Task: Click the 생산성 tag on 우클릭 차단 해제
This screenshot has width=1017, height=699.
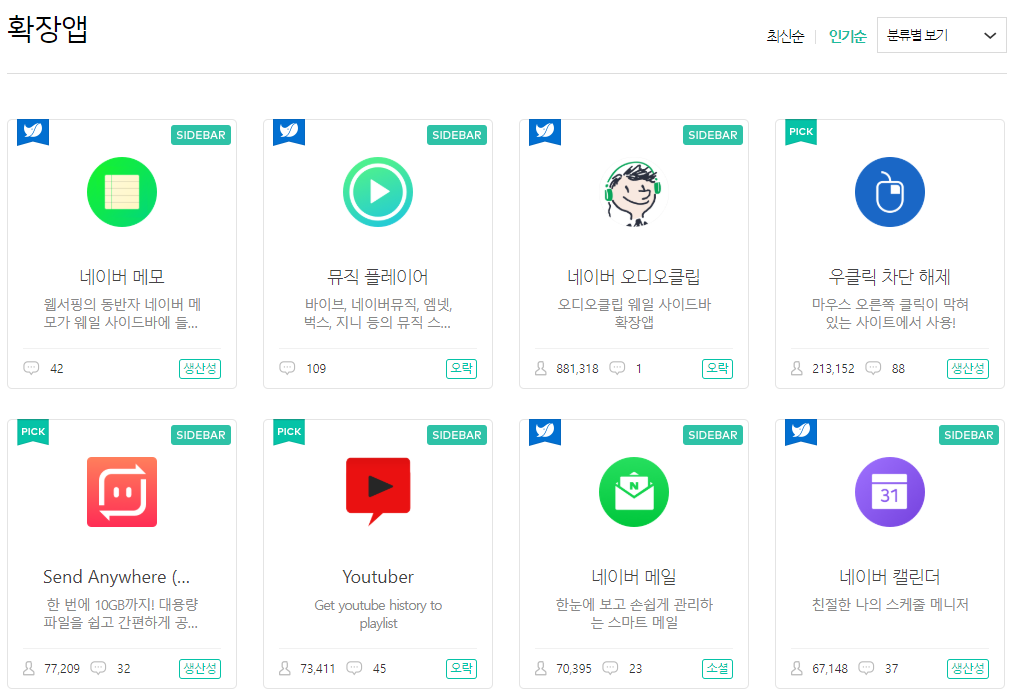Action: pyautogui.click(x=968, y=368)
